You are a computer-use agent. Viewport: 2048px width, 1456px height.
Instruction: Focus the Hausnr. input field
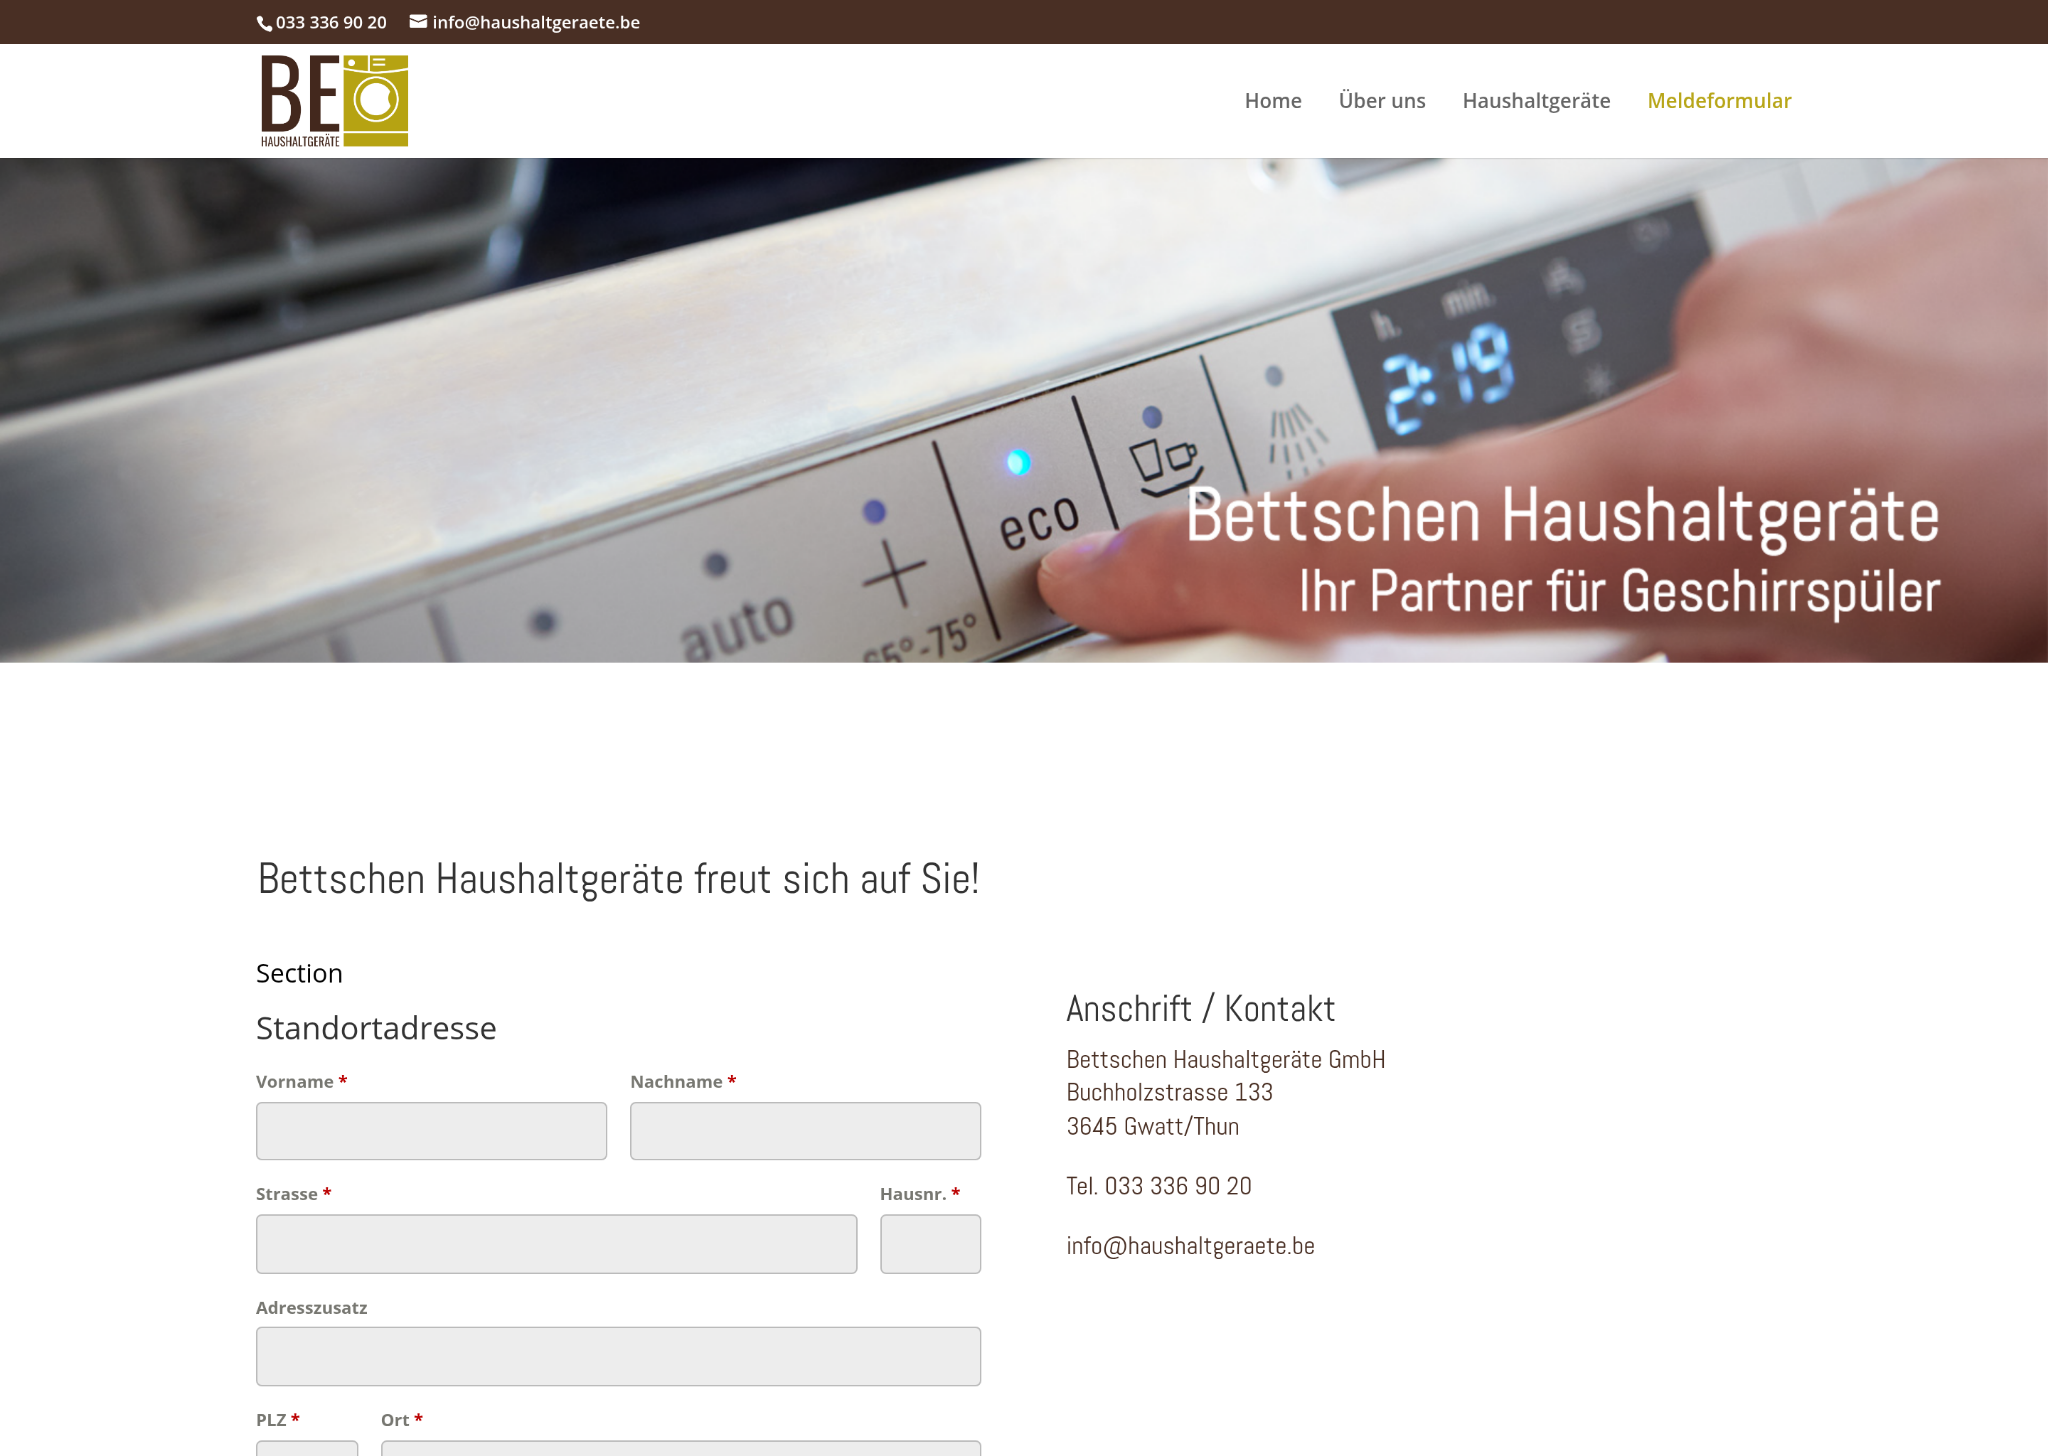pos(930,1244)
